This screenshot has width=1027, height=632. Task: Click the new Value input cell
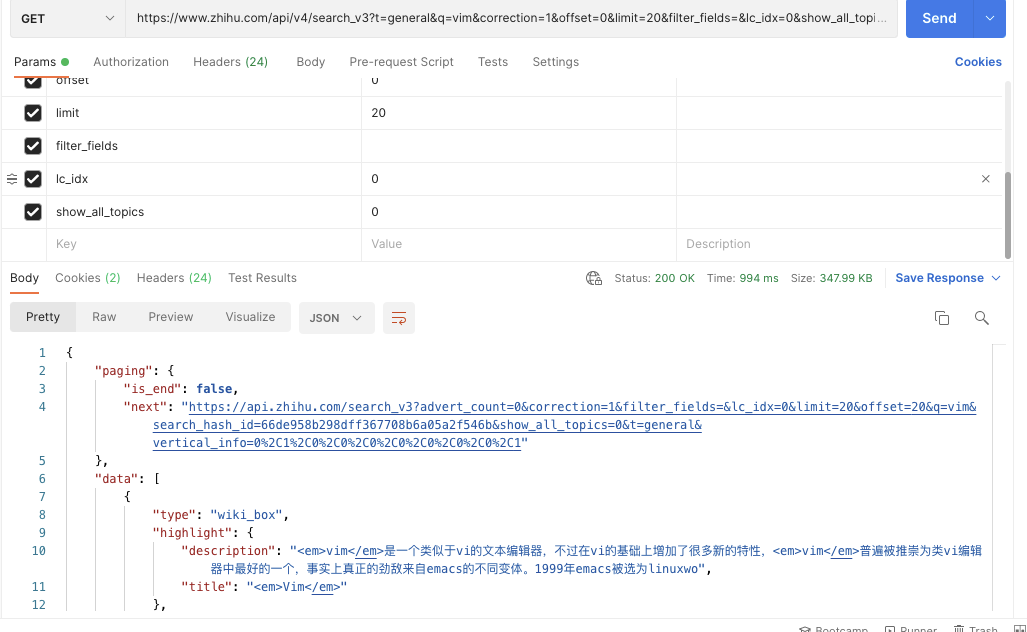(519, 244)
